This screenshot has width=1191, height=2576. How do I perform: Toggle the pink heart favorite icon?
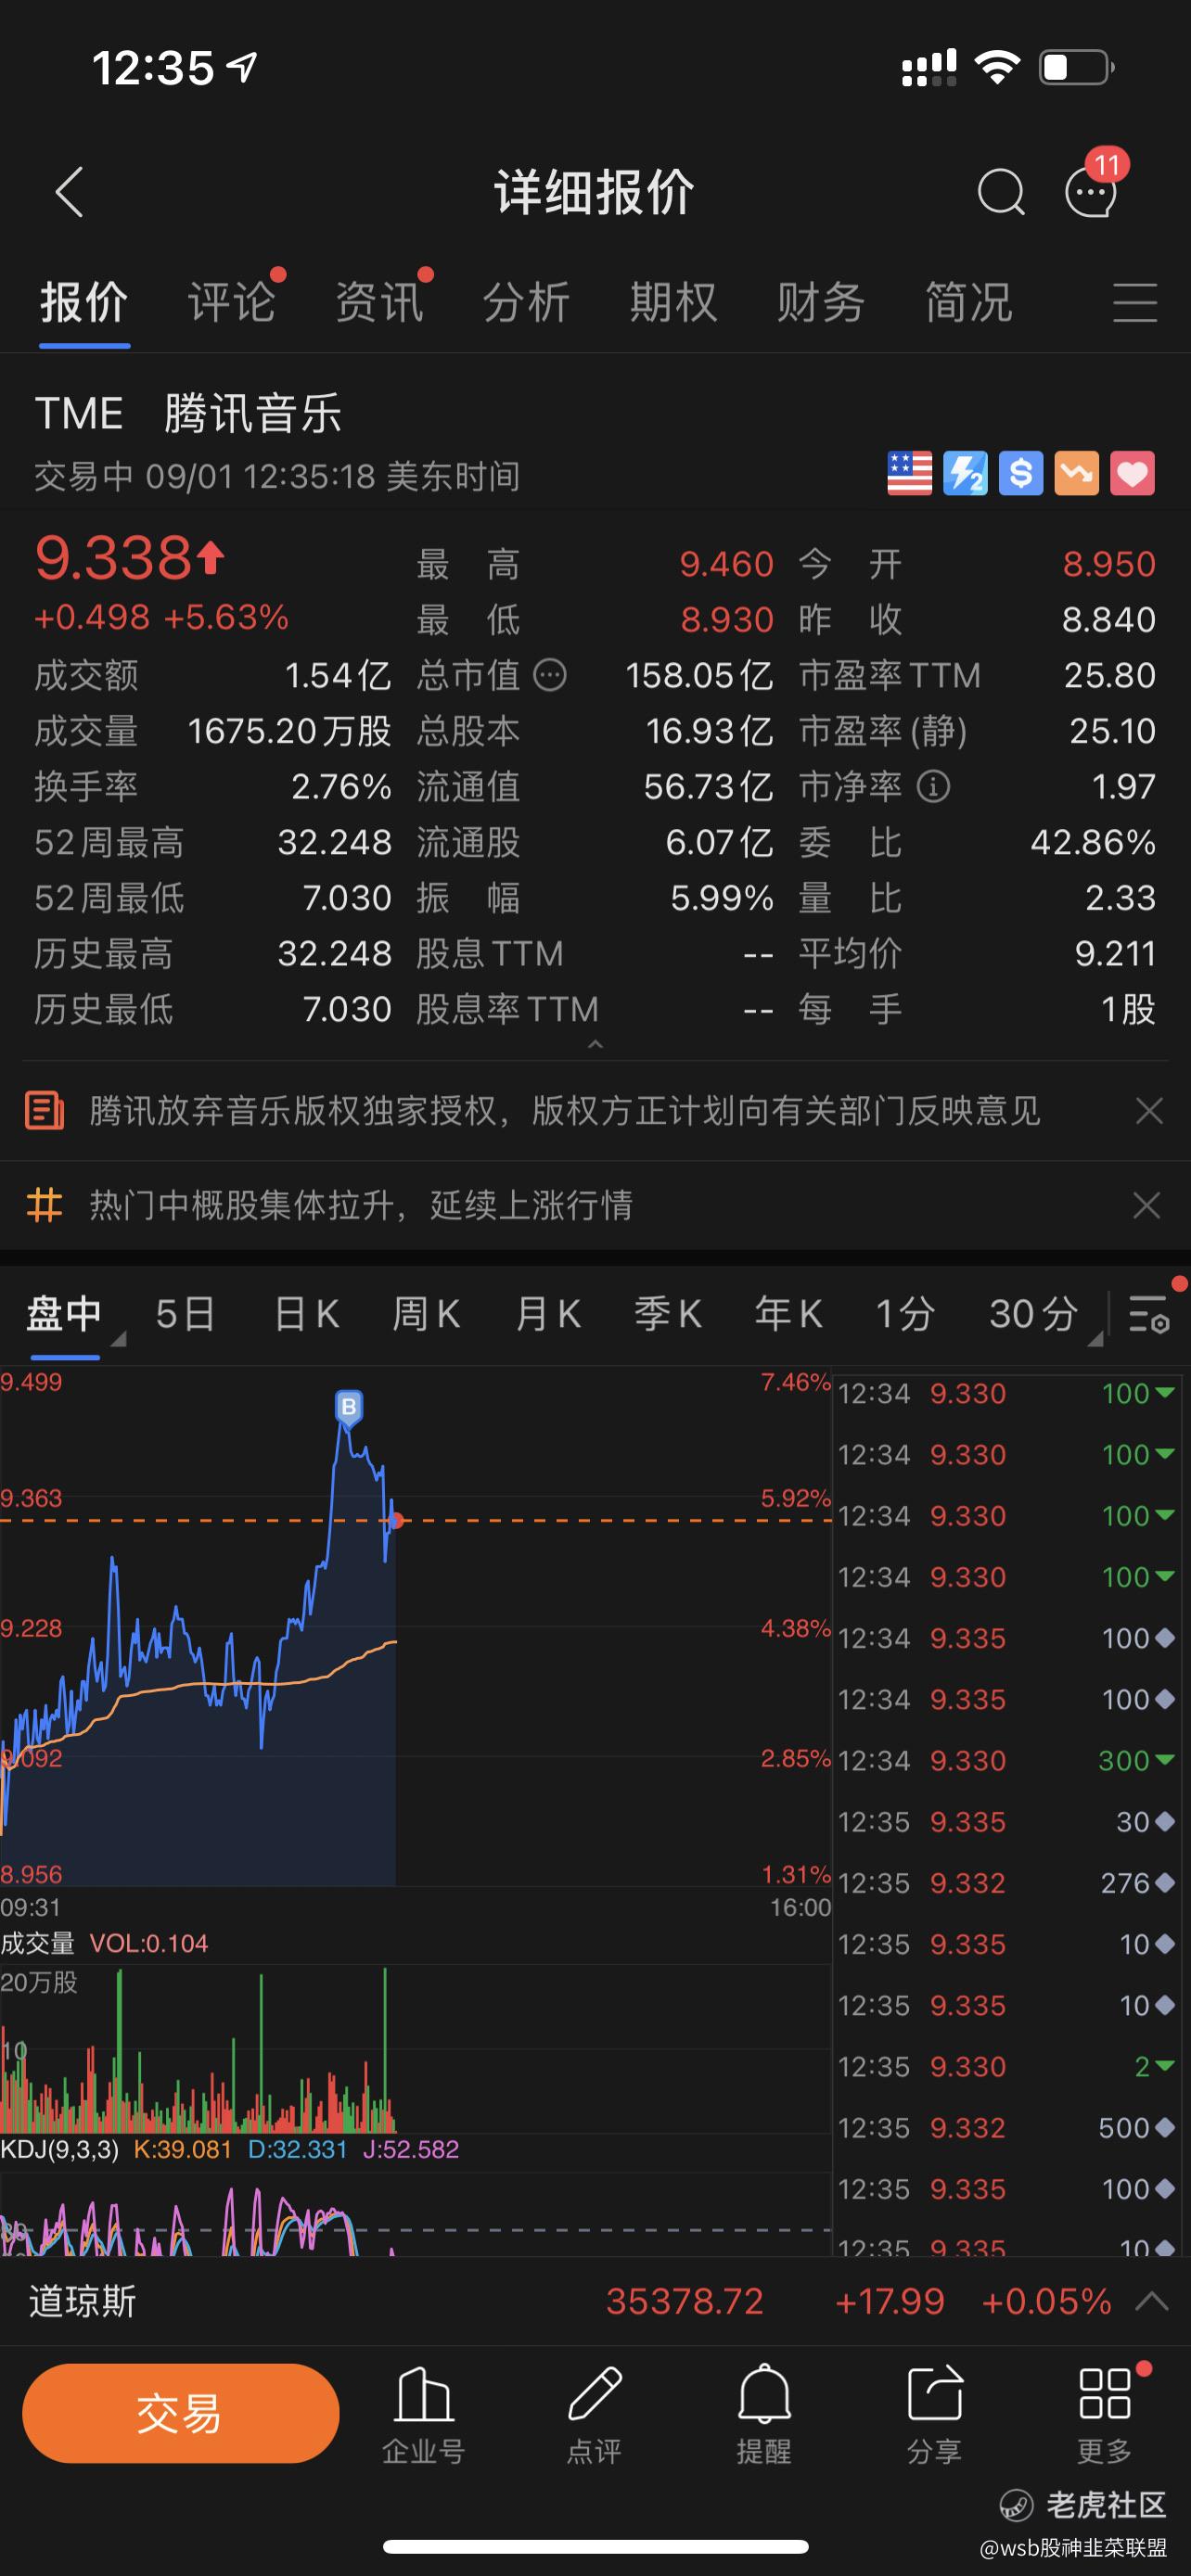pos(1133,474)
